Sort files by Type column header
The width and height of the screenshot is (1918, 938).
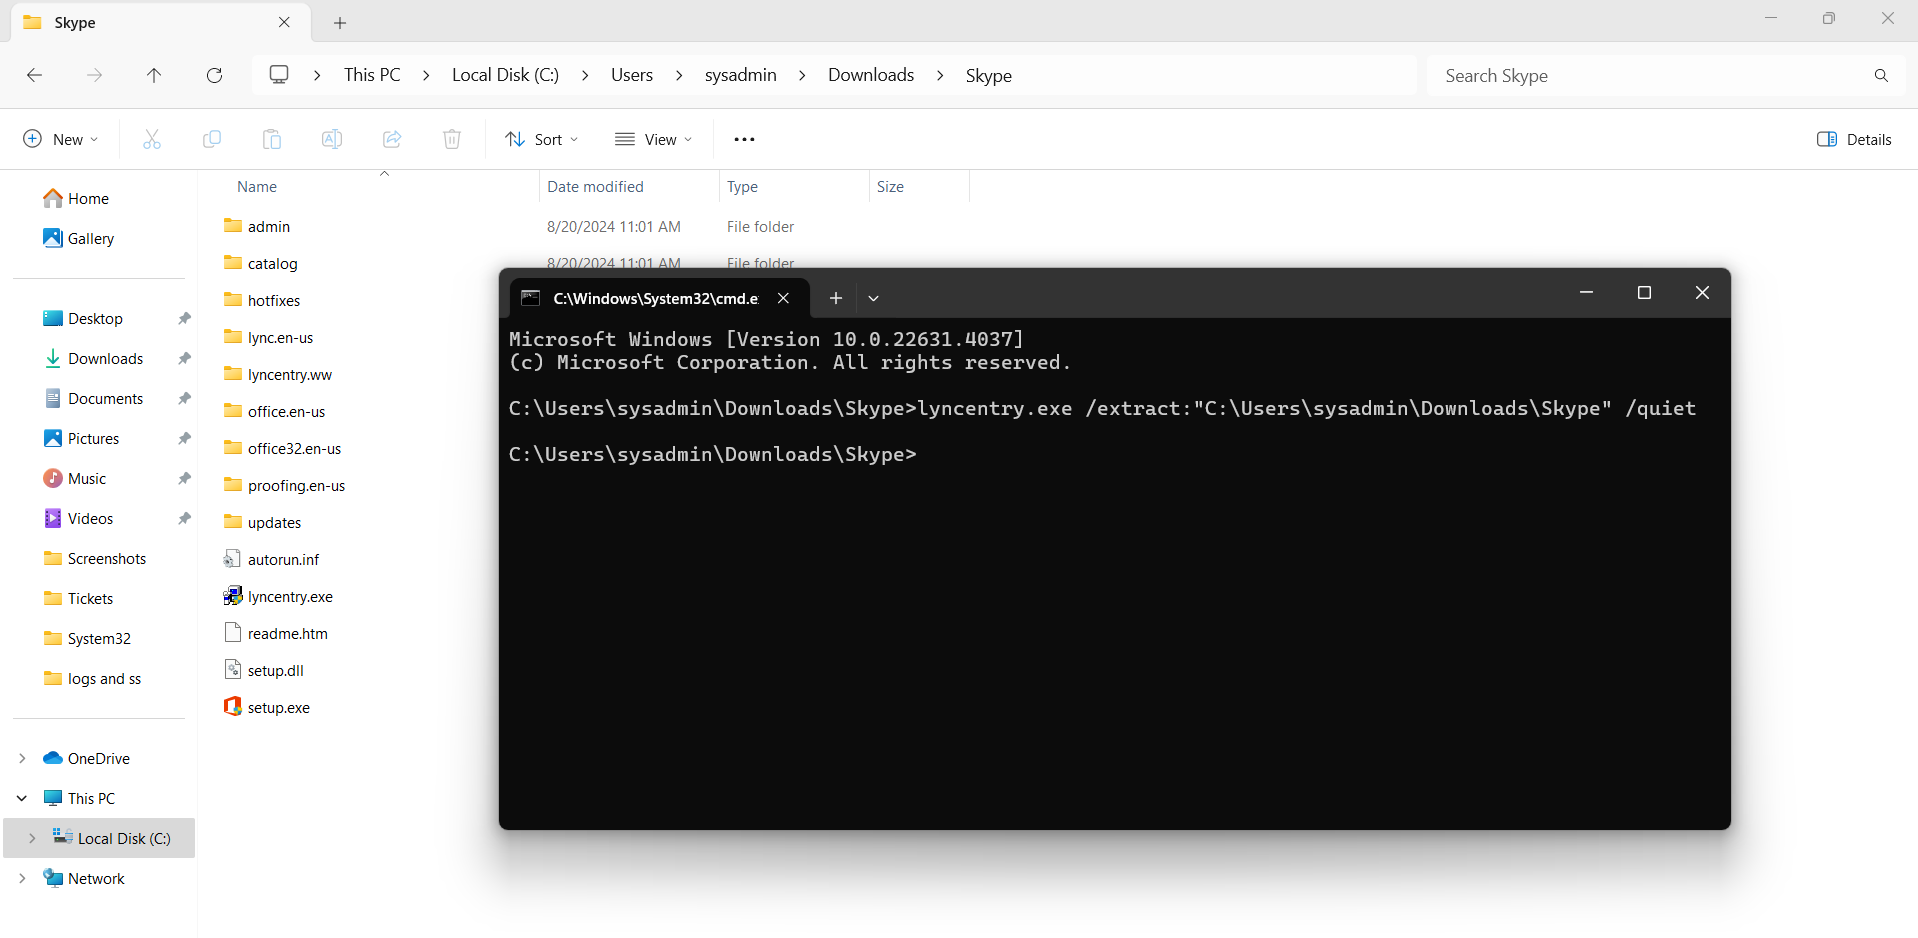click(742, 187)
